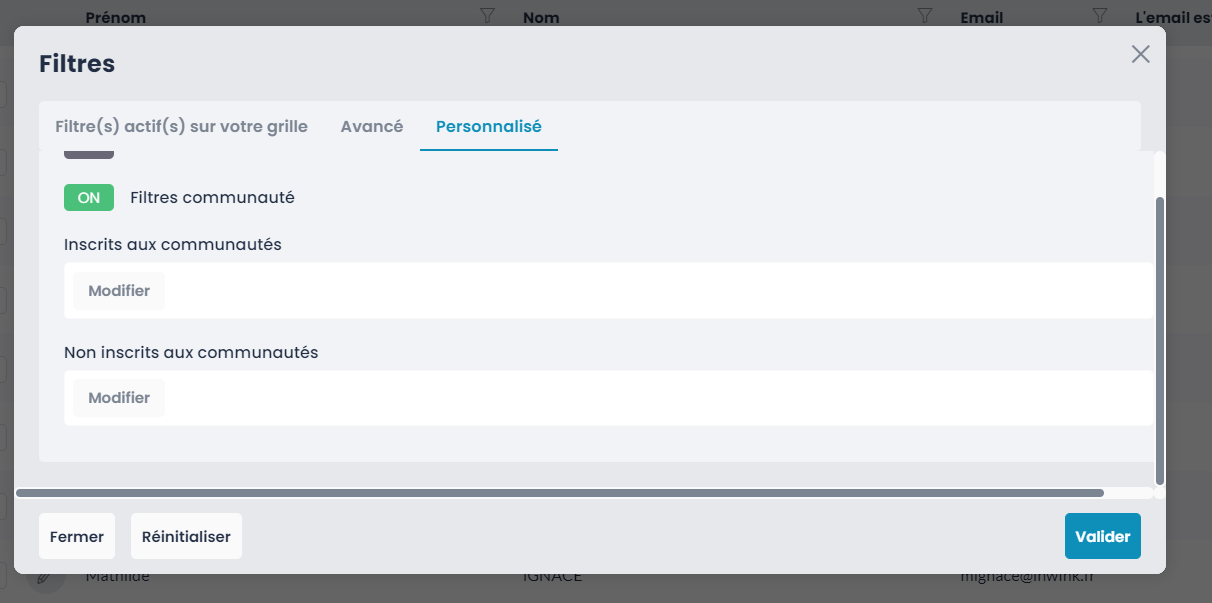Close the Filtres dialog with the X

pos(1140,54)
